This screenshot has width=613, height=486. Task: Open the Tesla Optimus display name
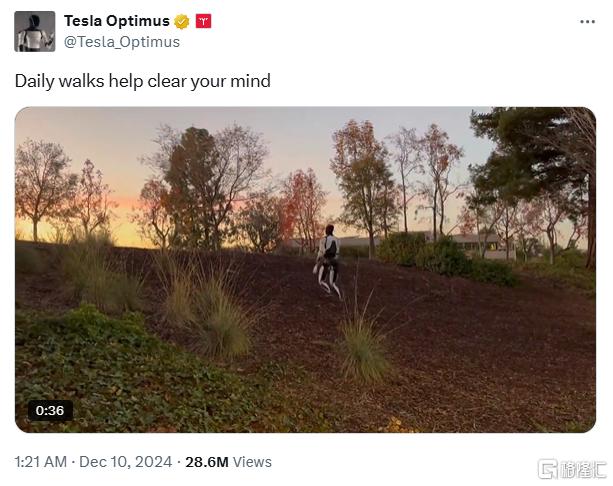point(117,21)
